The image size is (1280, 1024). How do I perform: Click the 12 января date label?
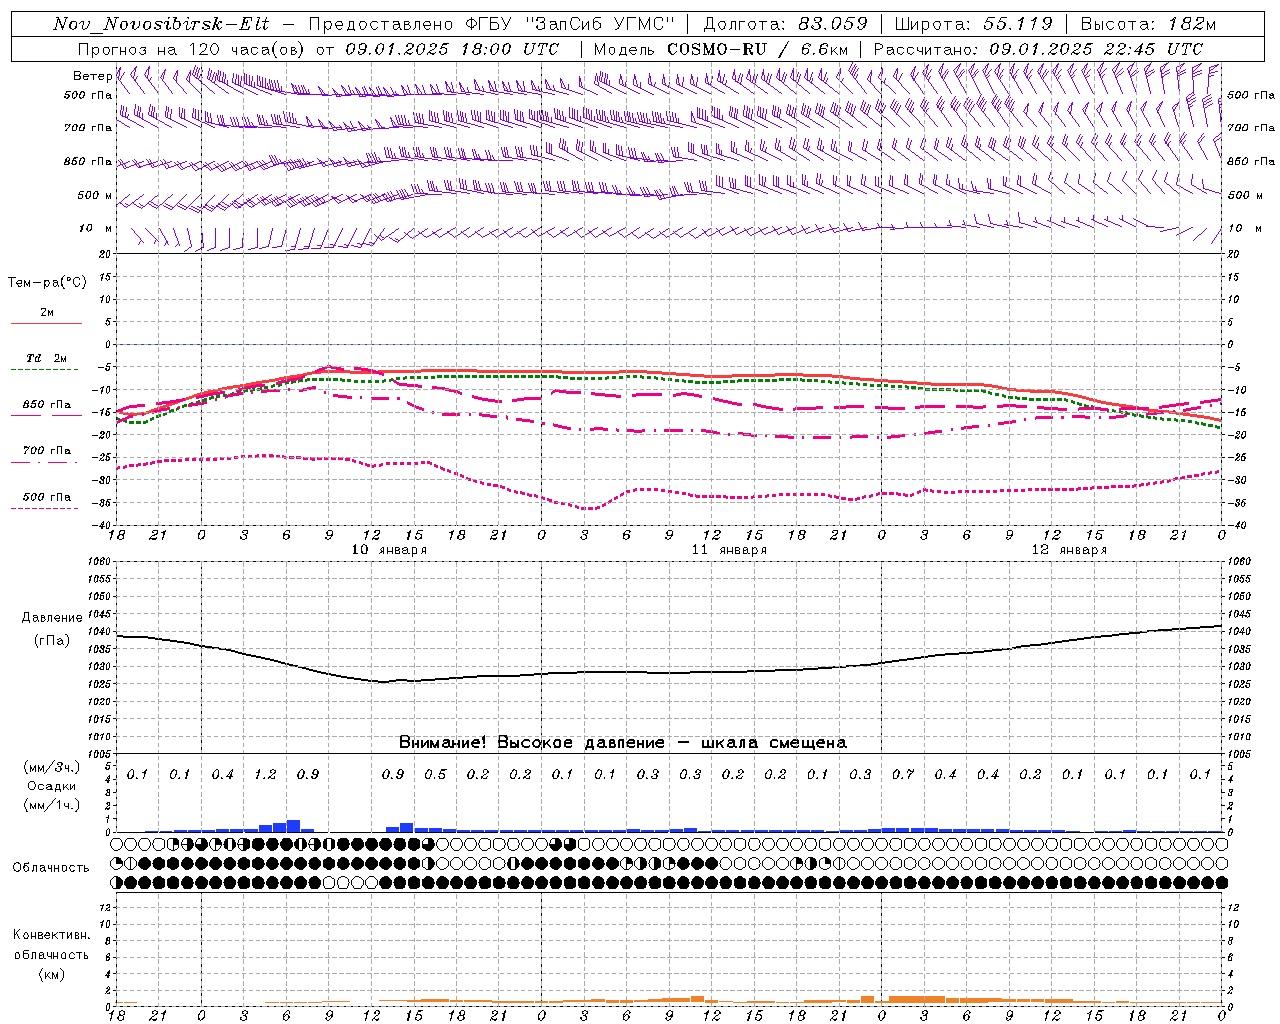pyautogui.click(x=1069, y=550)
